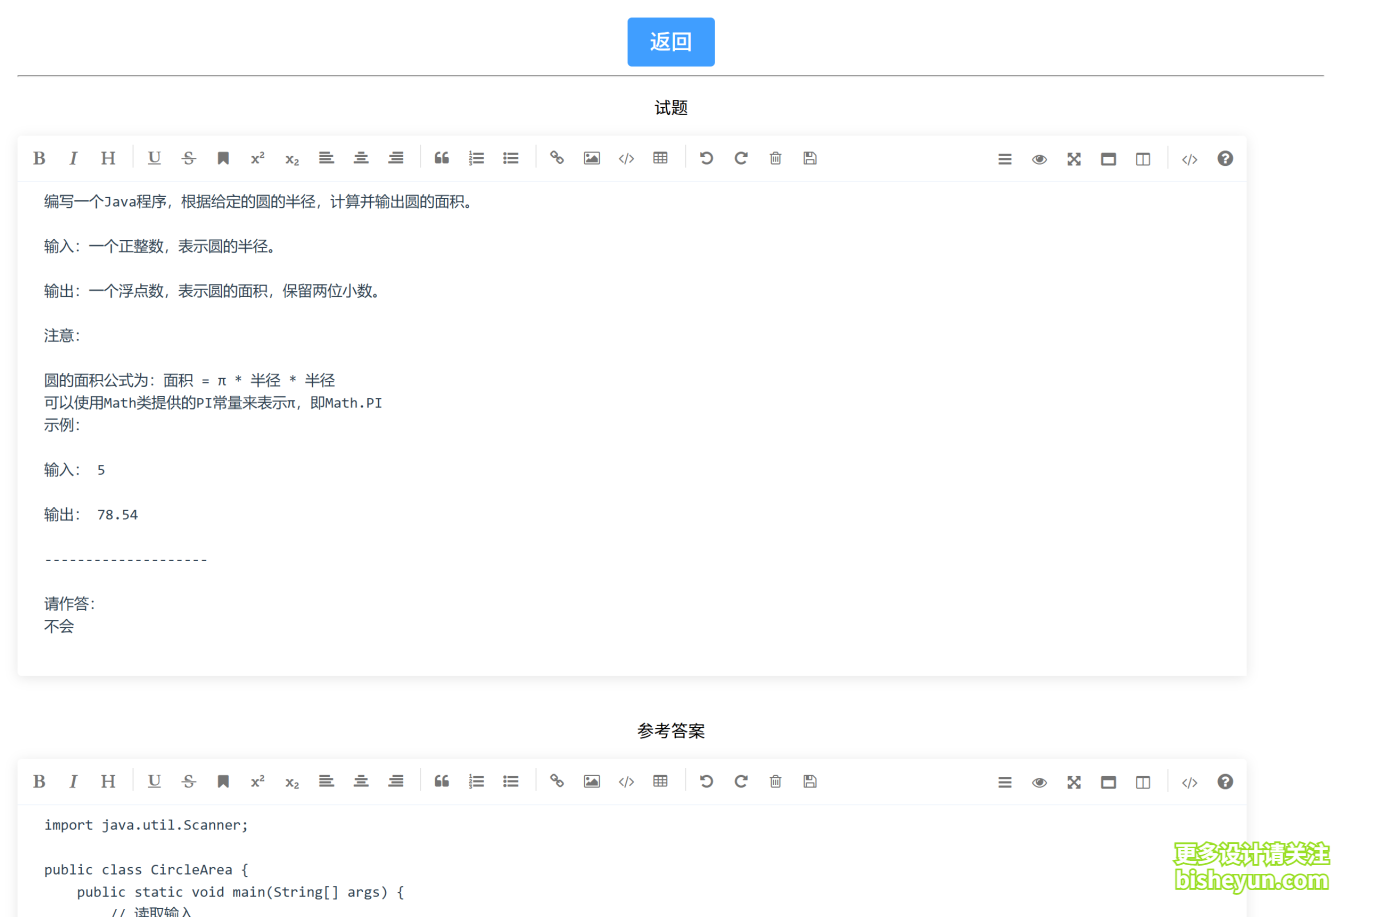Toggle navigation menu icon in 试题 toolbar

(1005, 159)
